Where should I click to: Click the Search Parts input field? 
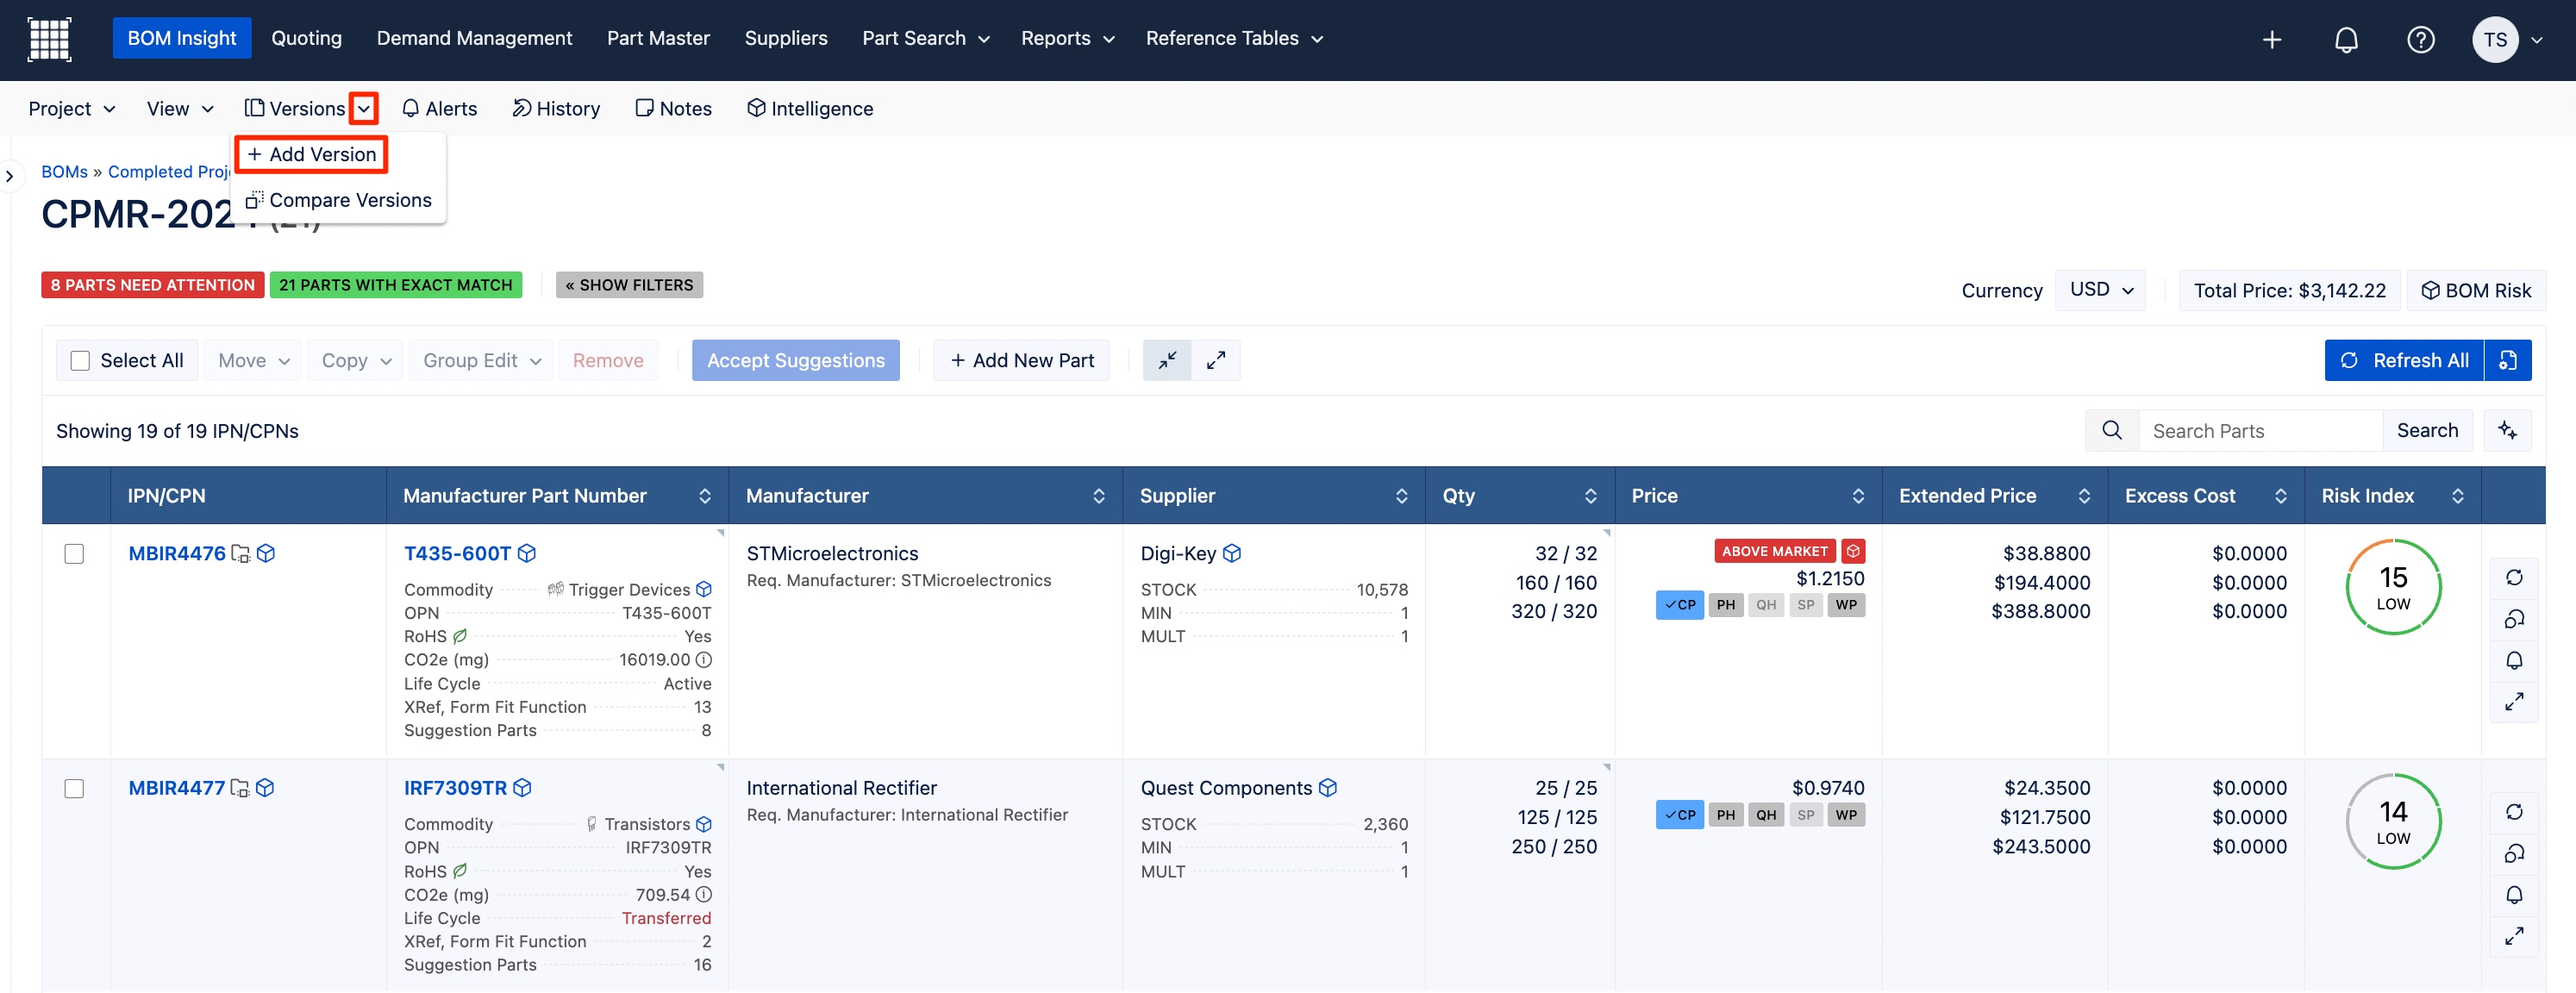click(x=2259, y=431)
